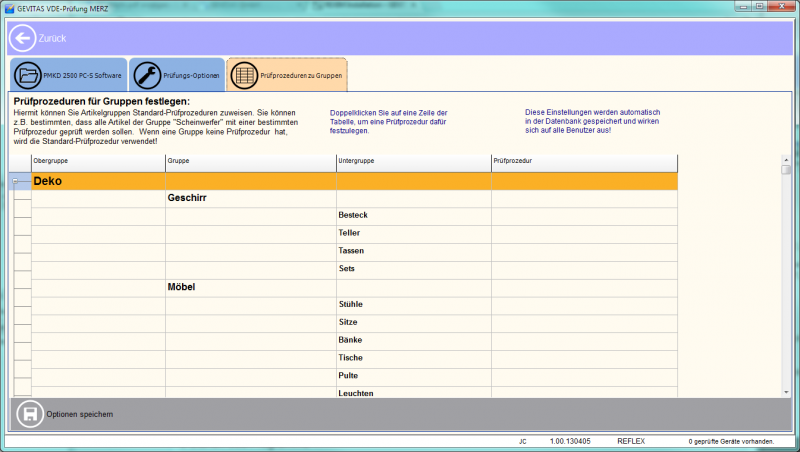Click the Zurück back arrow icon
The width and height of the screenshot is (800, 452).
click(22, 38)
